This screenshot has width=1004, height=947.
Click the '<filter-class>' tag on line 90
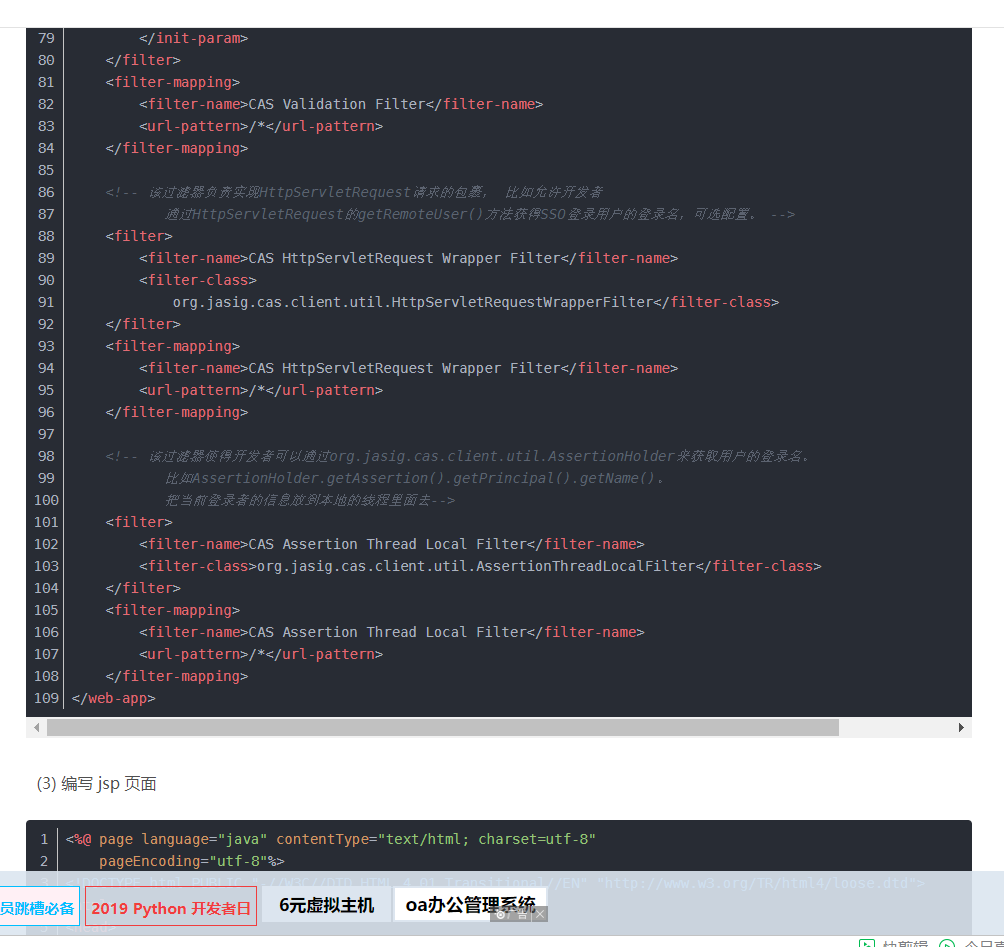click(198, 280)
